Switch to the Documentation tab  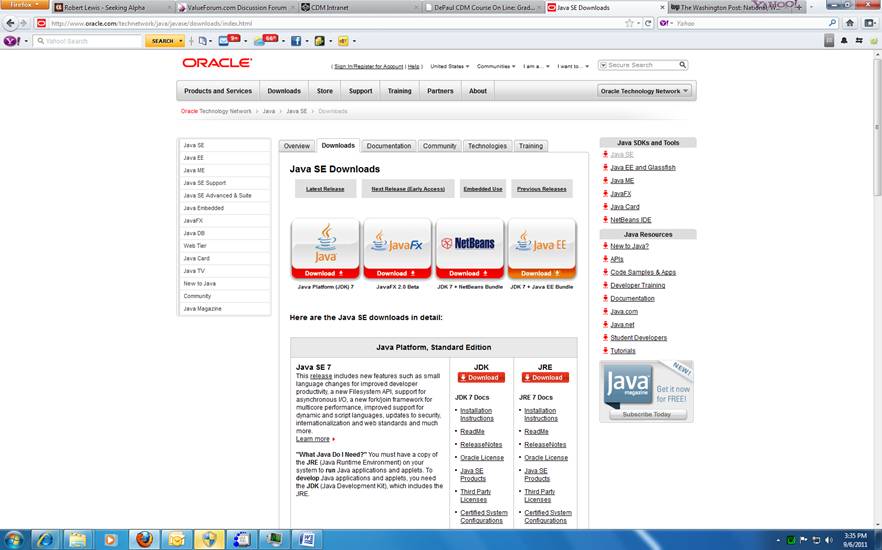point(389,146)
